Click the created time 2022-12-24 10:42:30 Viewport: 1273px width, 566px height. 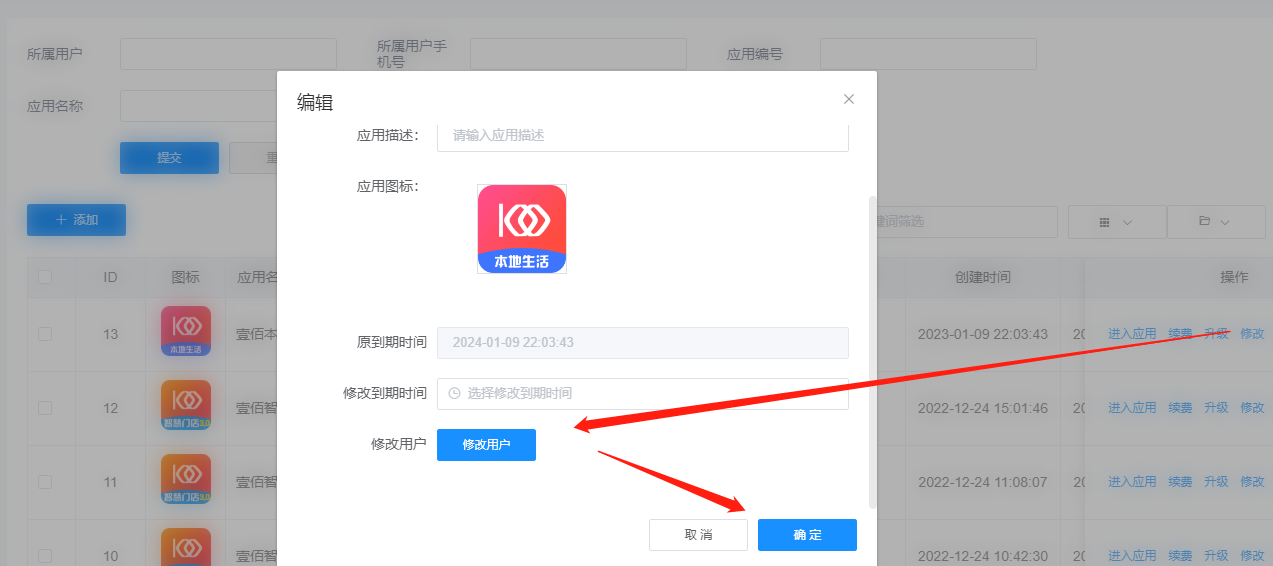983,556
